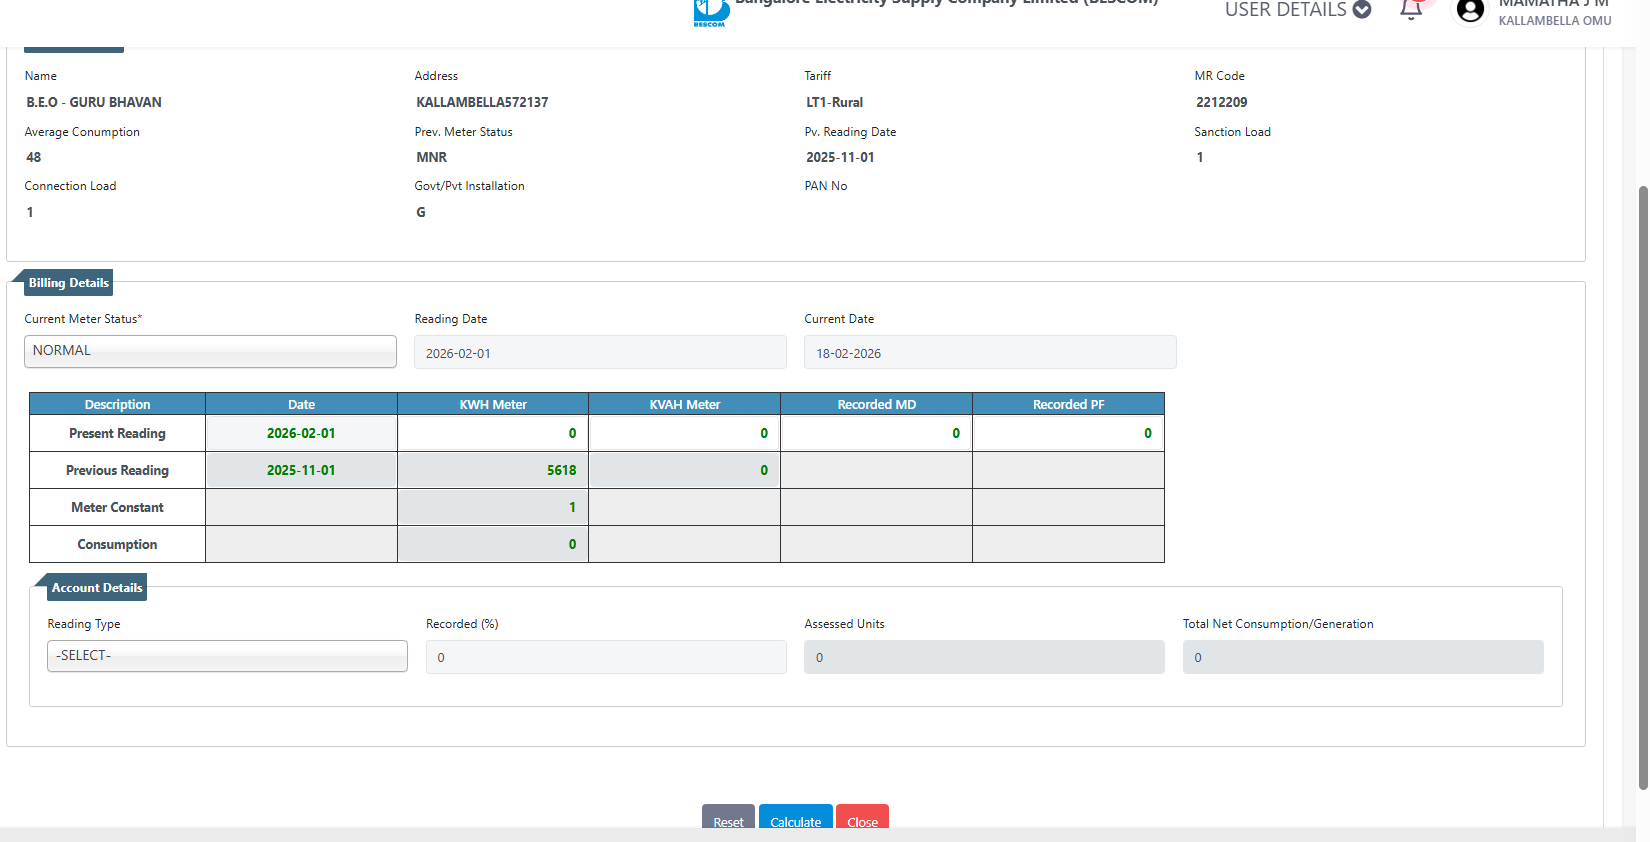
Task: Select the Billing Details section tab
Action: tap(68, 283)
